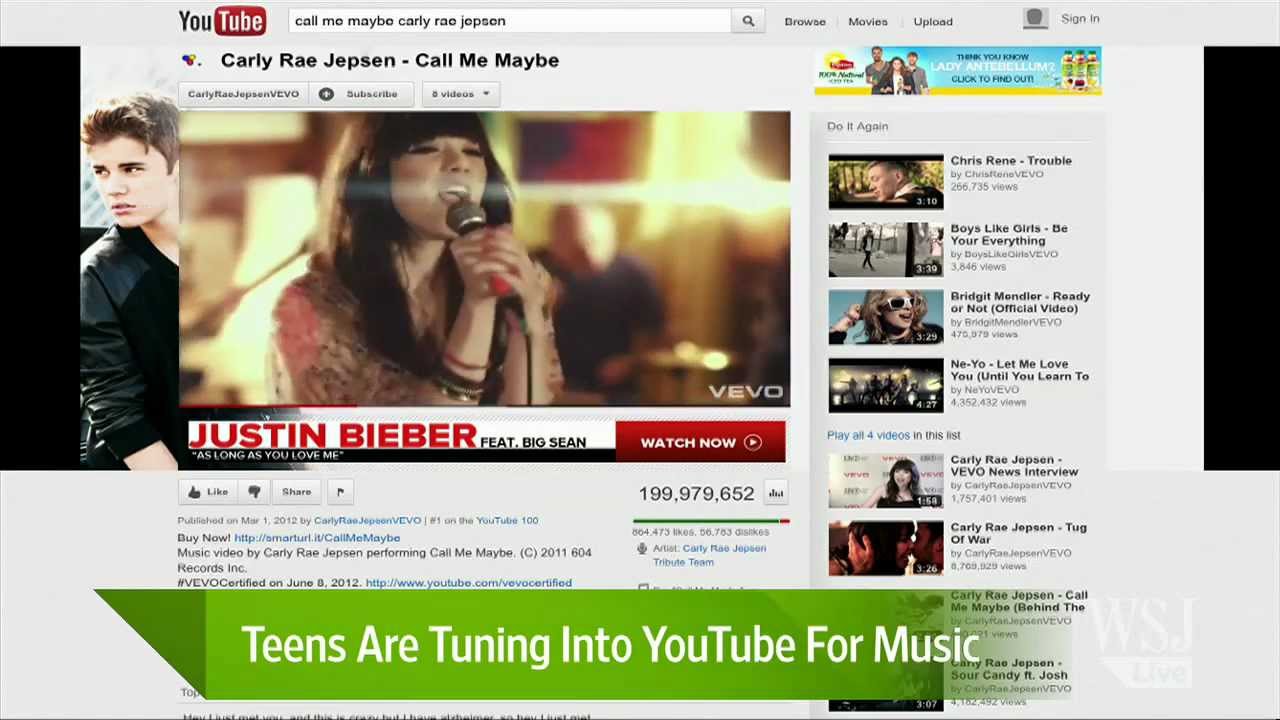Viewport: 1280px width, 720px height.
Task: Open Browse in the top navigation
Action: (805, 21)
